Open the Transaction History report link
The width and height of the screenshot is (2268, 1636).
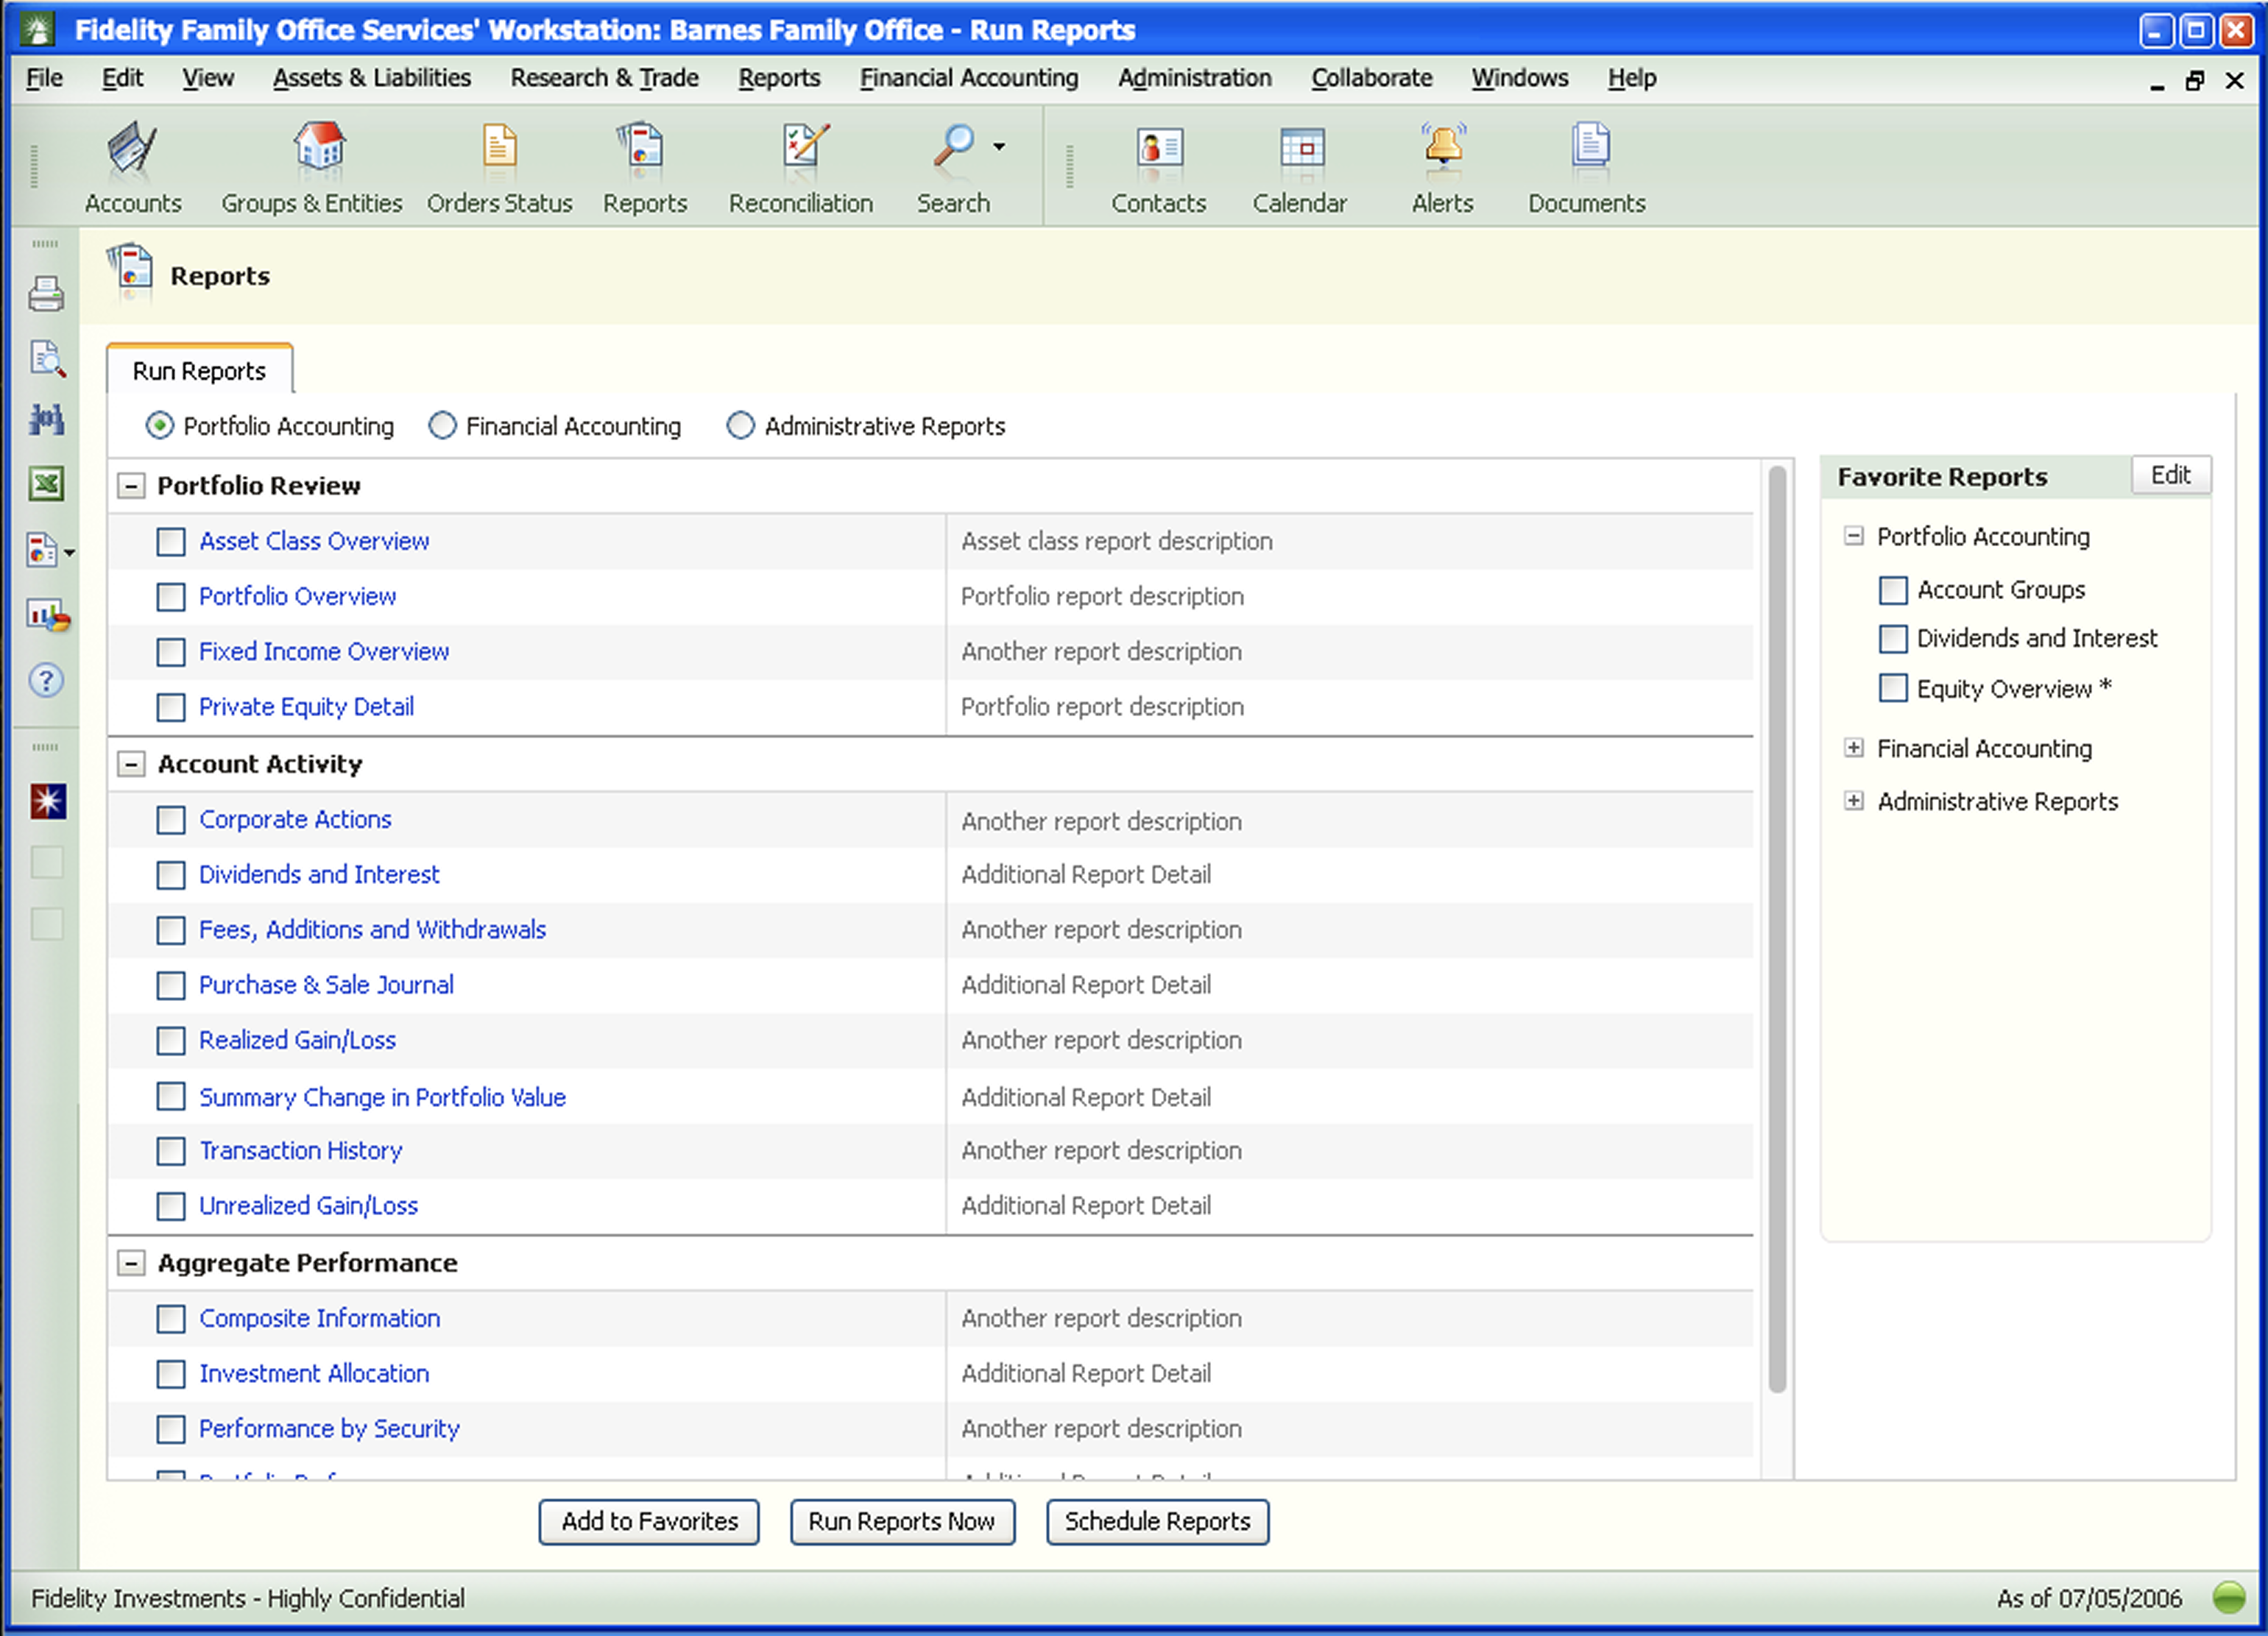tap(300, 1151)
